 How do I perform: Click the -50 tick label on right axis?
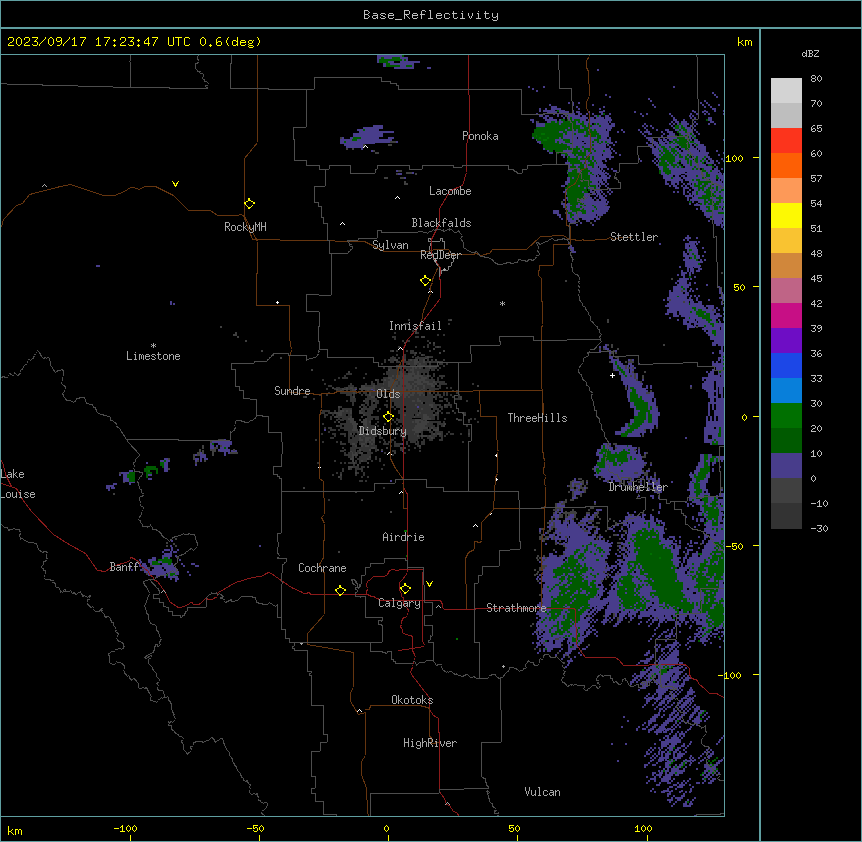pos(734,546)
